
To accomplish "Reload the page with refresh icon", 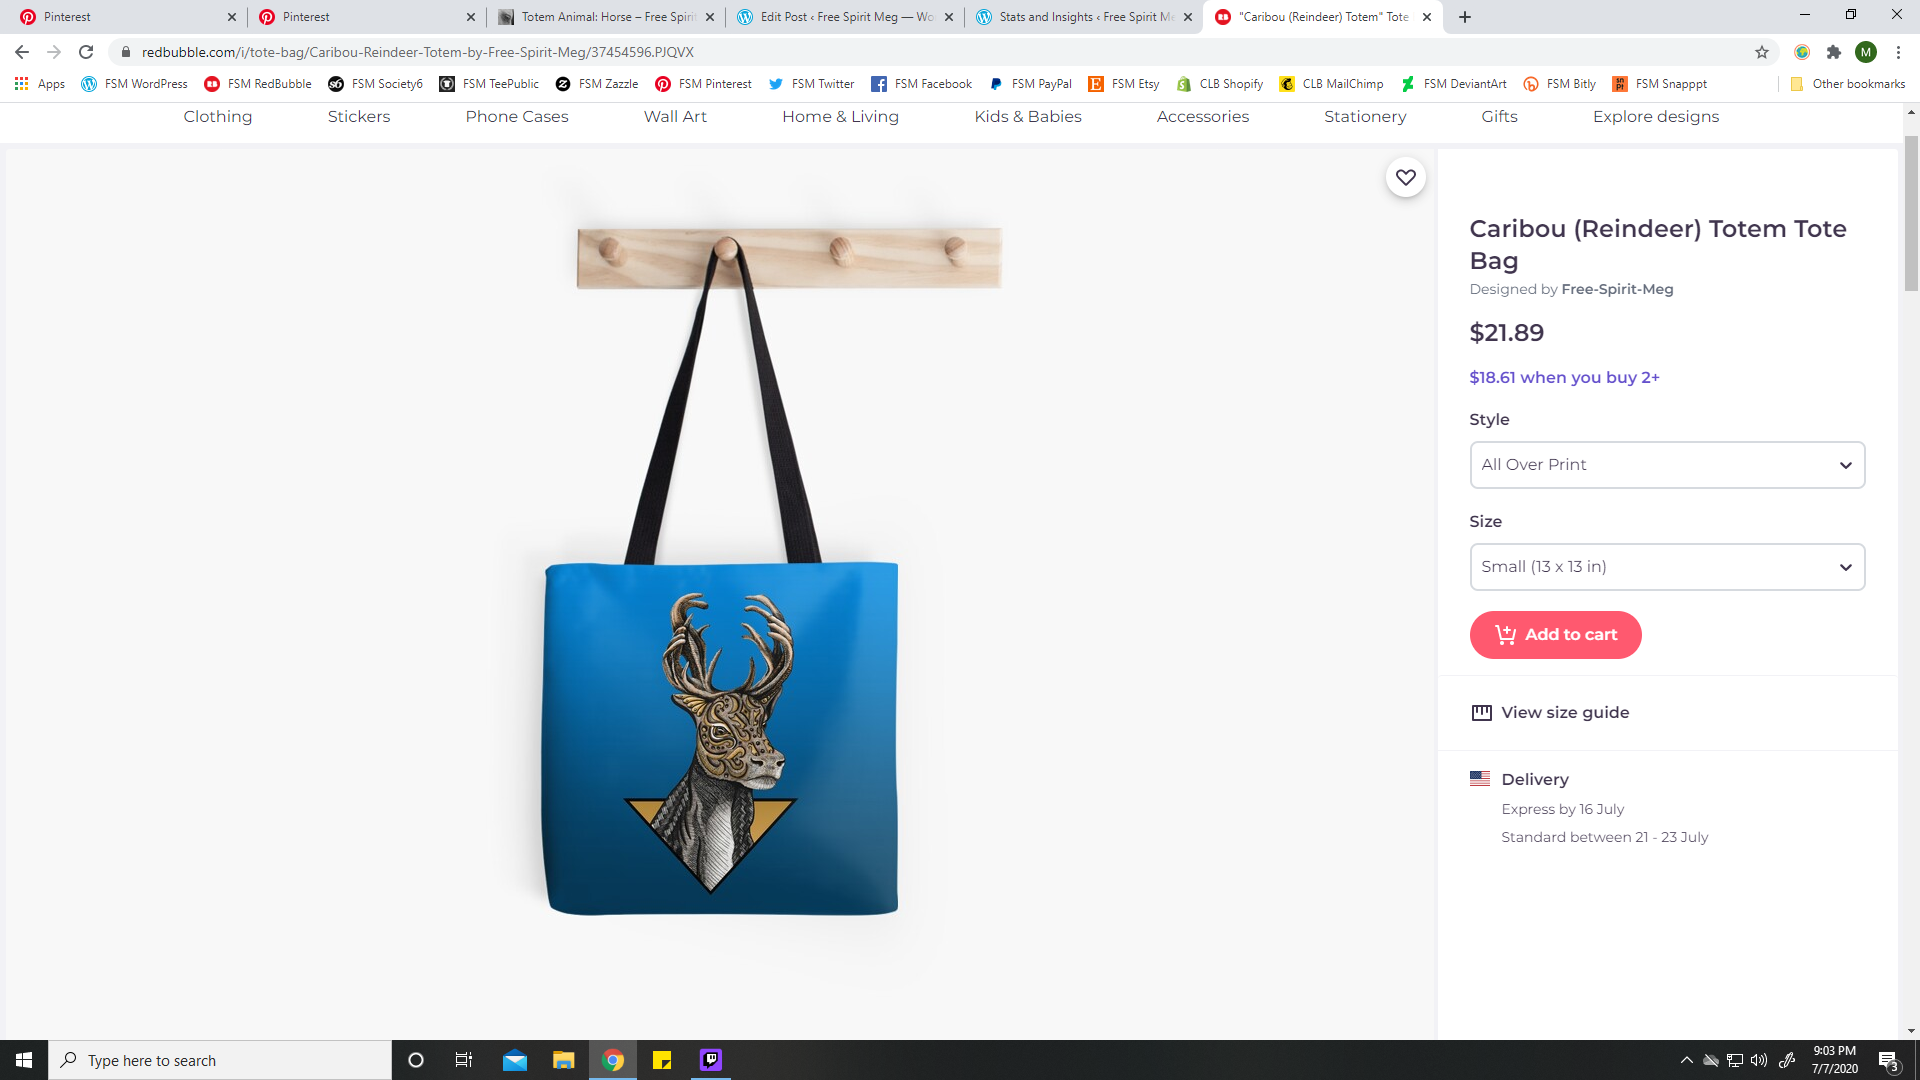I will pyautogui.click(x=86, y=52).
